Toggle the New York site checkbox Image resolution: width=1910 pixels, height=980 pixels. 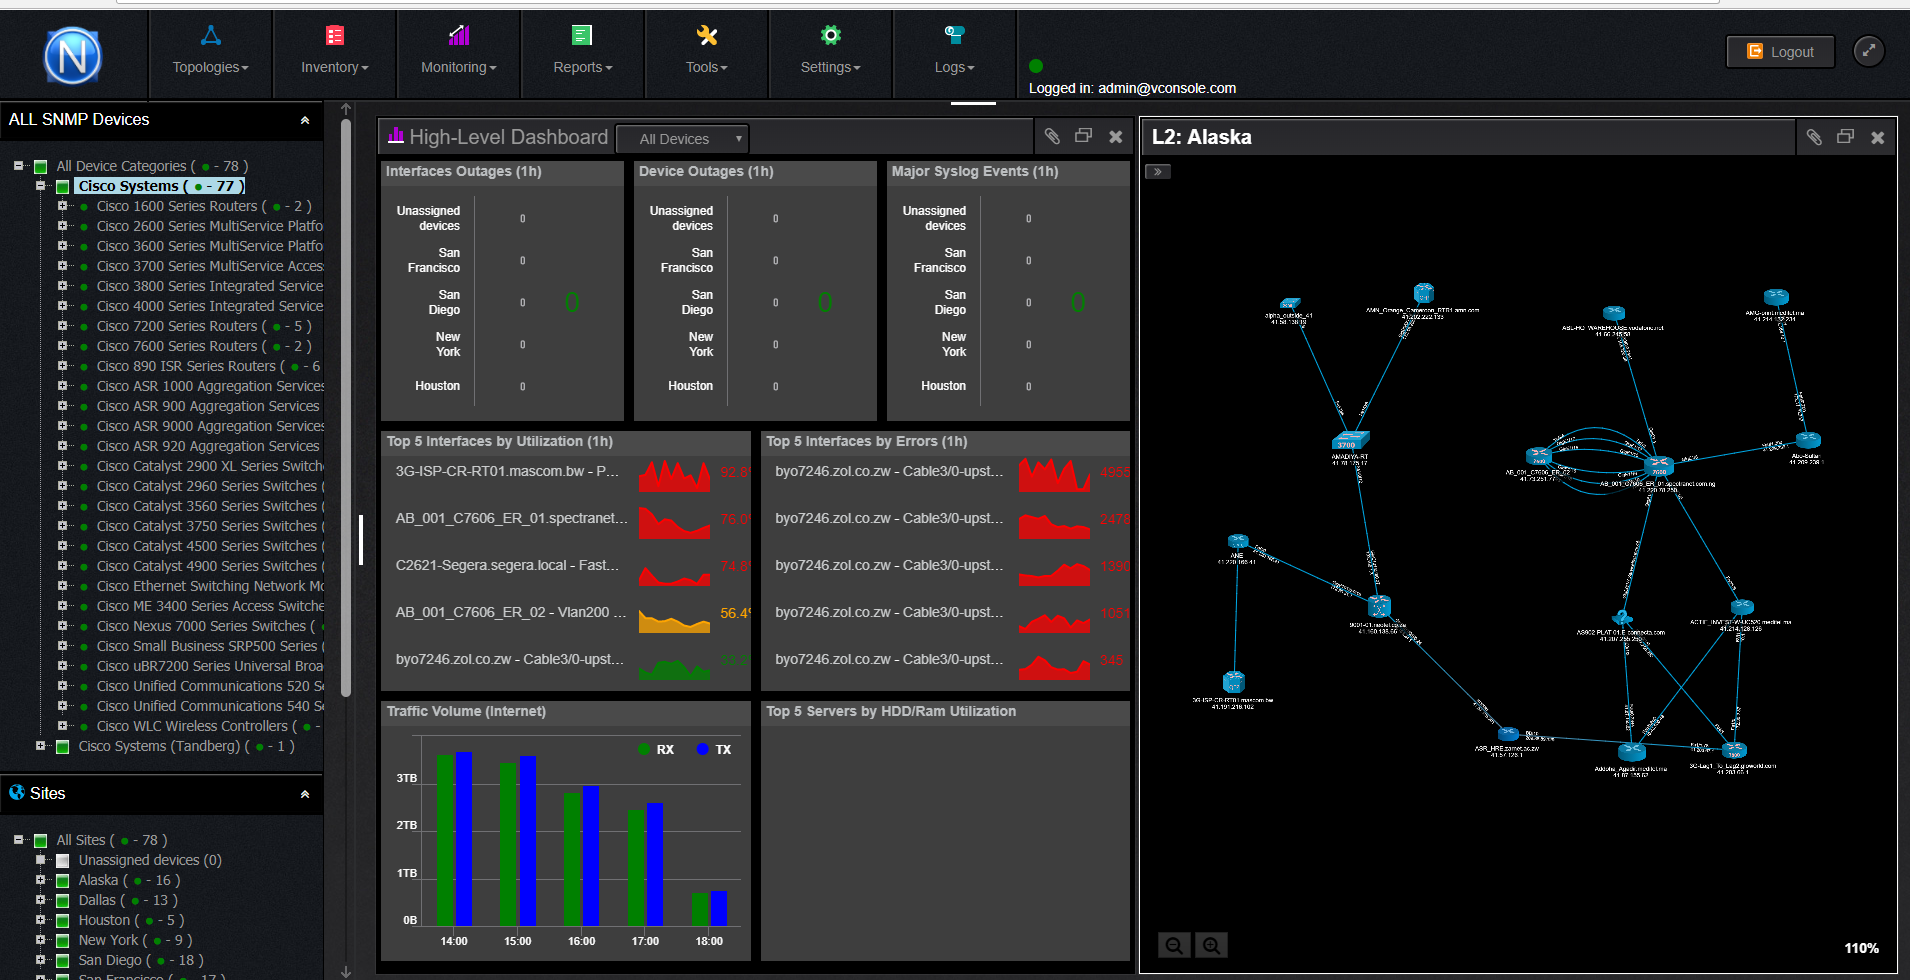point(63,941)
